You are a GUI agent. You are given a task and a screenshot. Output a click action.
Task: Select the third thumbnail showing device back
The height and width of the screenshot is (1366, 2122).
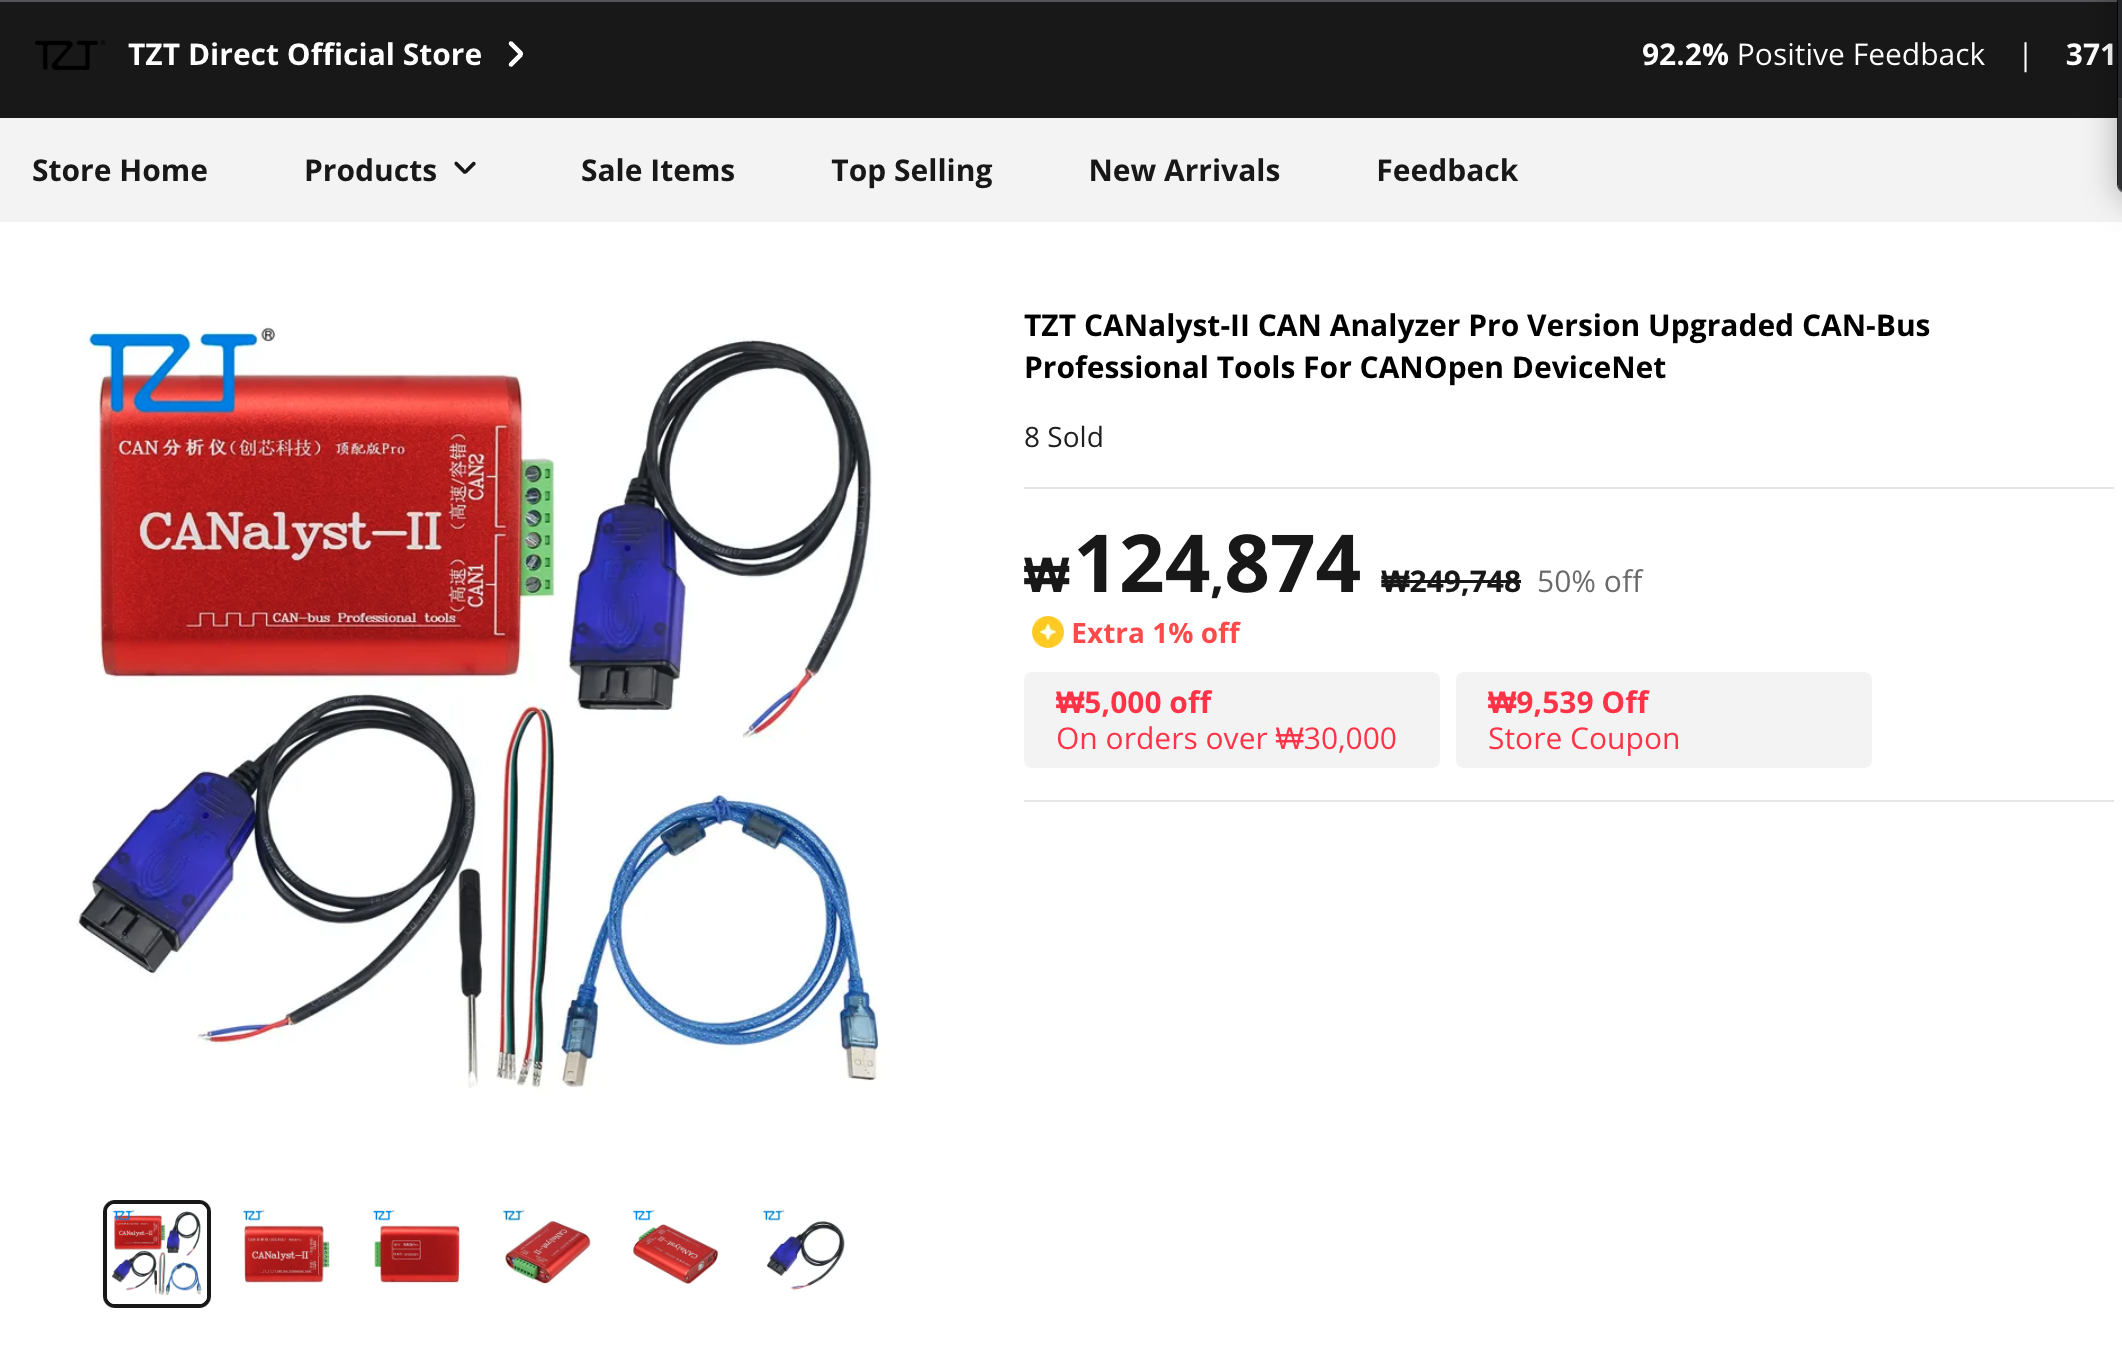click(416, 1254)
